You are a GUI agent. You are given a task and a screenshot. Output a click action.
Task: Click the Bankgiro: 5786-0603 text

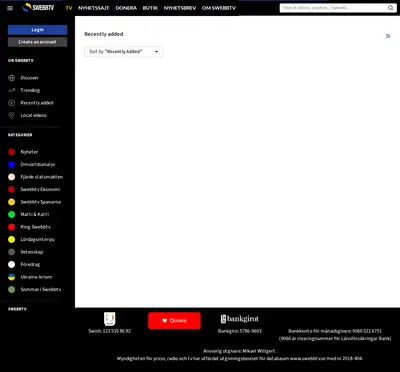coord(240,331)
